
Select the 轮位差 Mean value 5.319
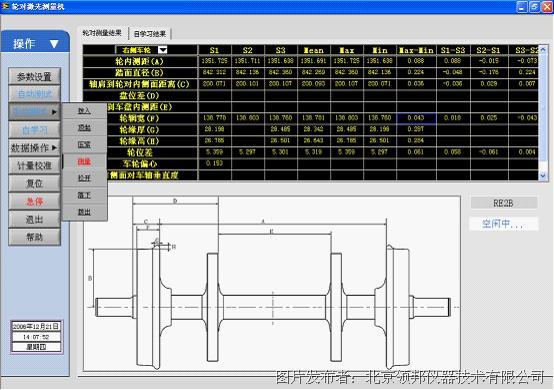point(314,152)
